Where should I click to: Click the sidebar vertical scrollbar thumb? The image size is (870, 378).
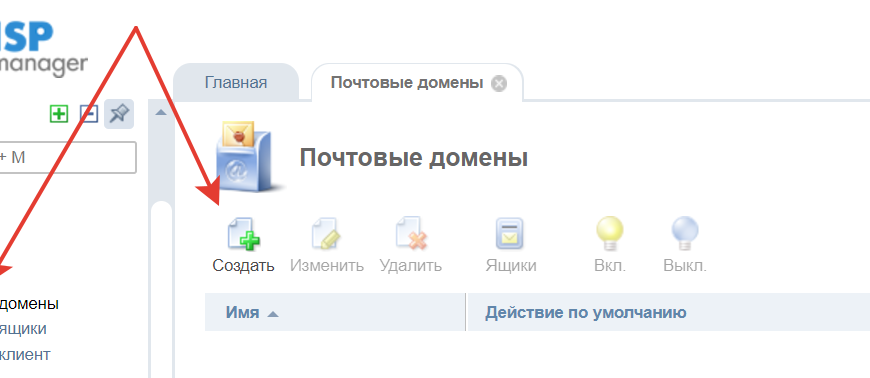tap(161, 289)
